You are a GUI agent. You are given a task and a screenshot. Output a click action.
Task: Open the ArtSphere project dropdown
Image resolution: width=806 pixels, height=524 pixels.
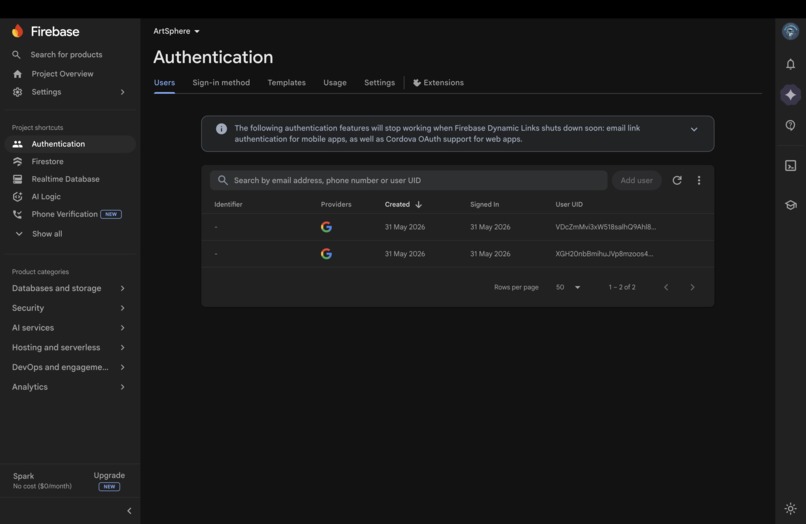[x=176, y=31]
